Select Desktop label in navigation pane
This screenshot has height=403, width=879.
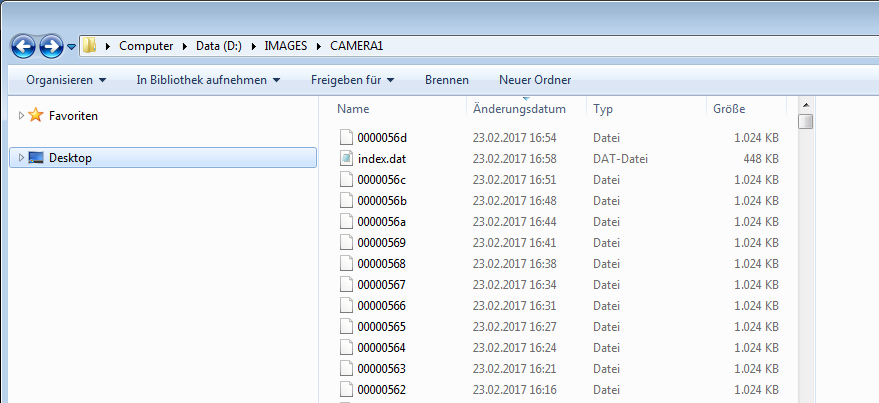coord(70,158)
